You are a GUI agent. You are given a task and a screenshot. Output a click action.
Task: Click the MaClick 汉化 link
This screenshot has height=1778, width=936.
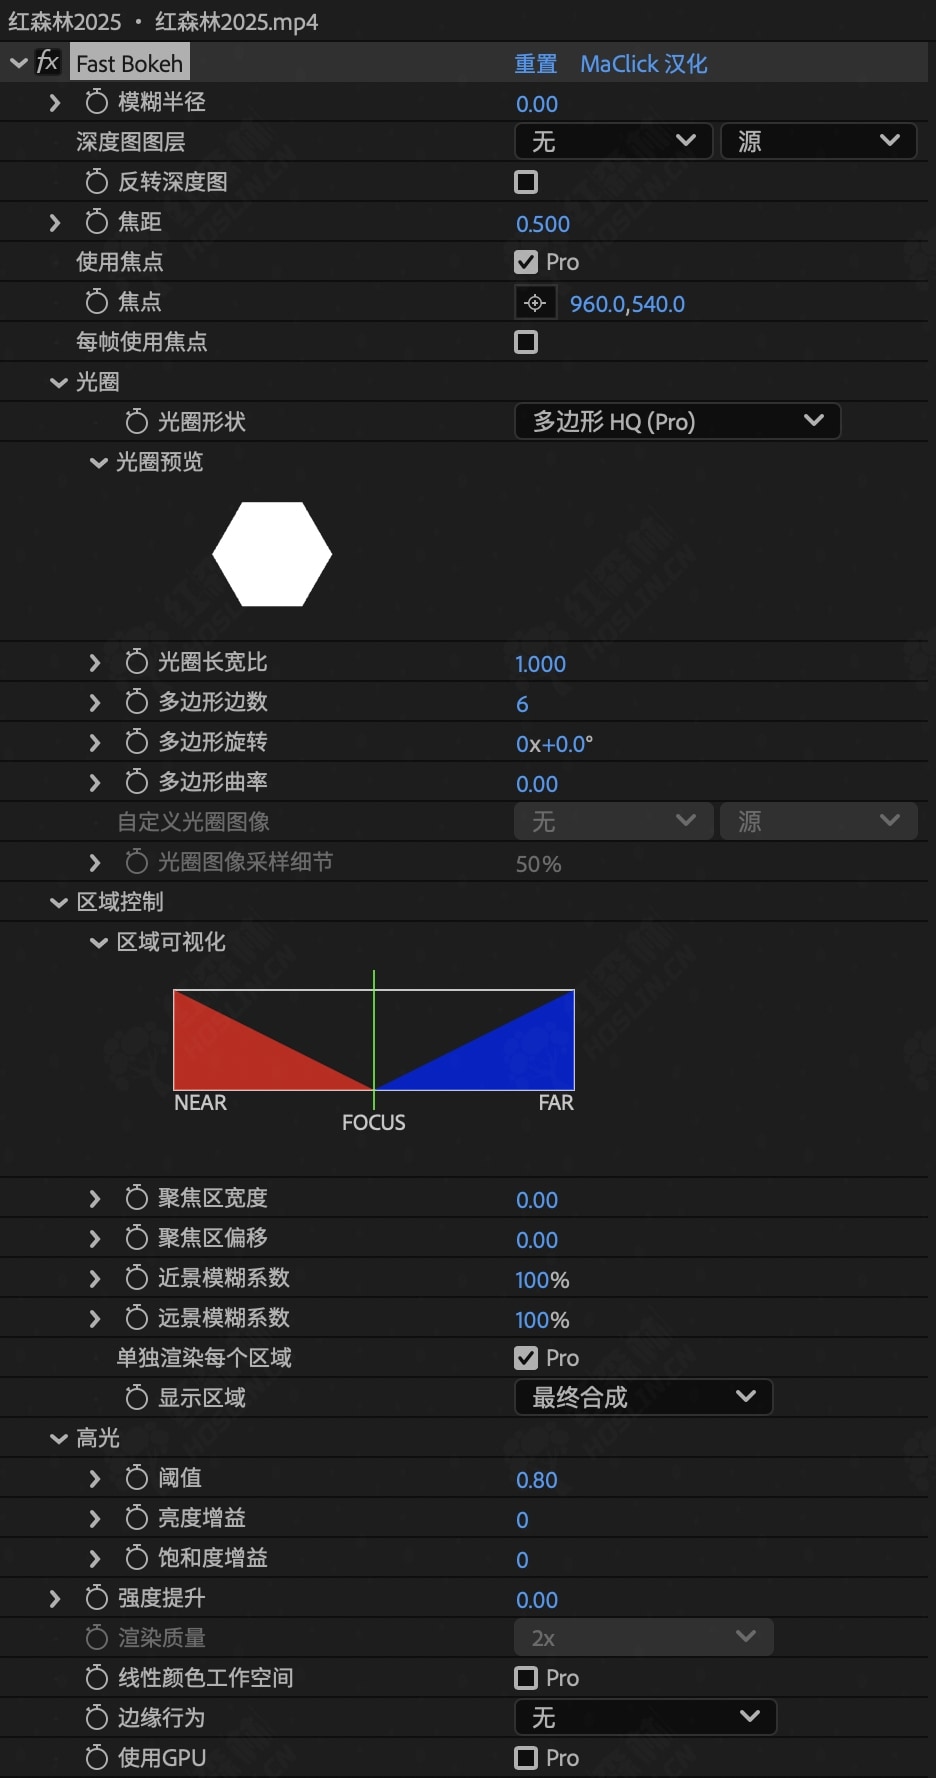644,64
